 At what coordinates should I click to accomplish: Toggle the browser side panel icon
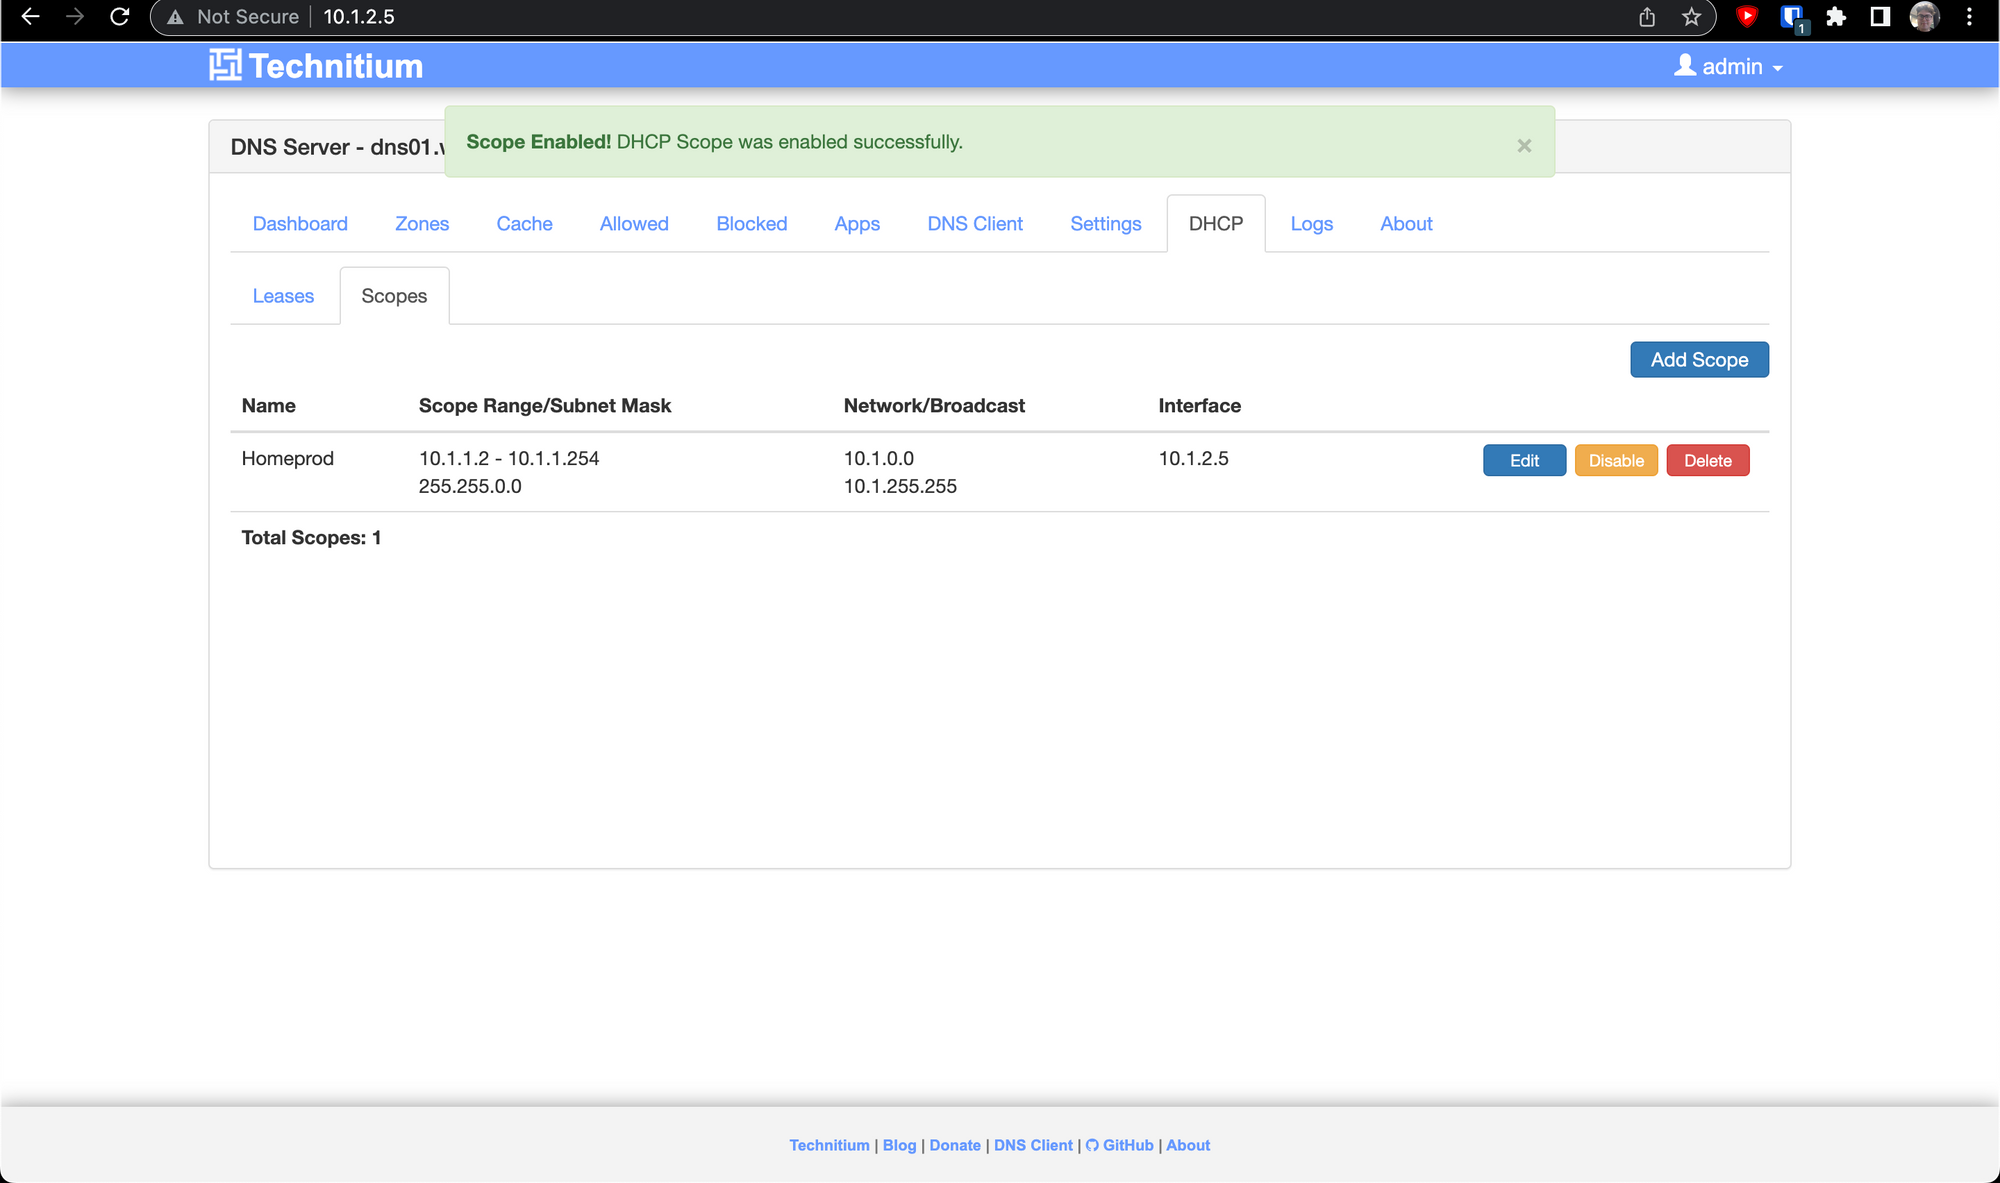tap(1880, 17)
